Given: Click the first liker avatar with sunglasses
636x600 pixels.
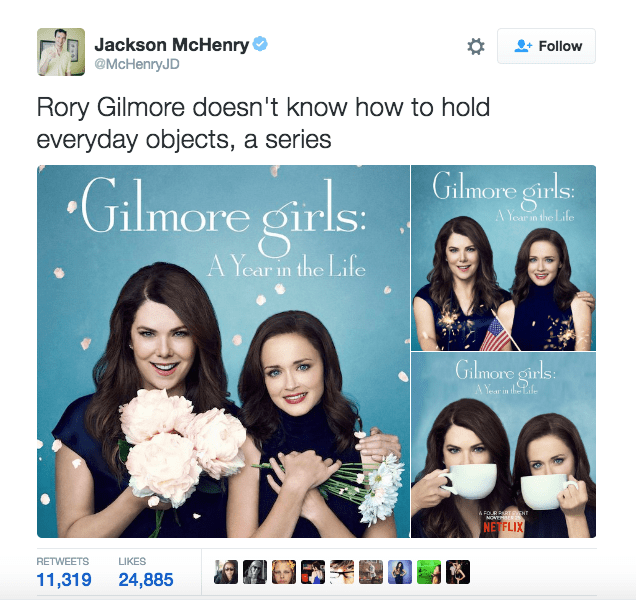Looking at the screenshot, I should pos(226,572).
